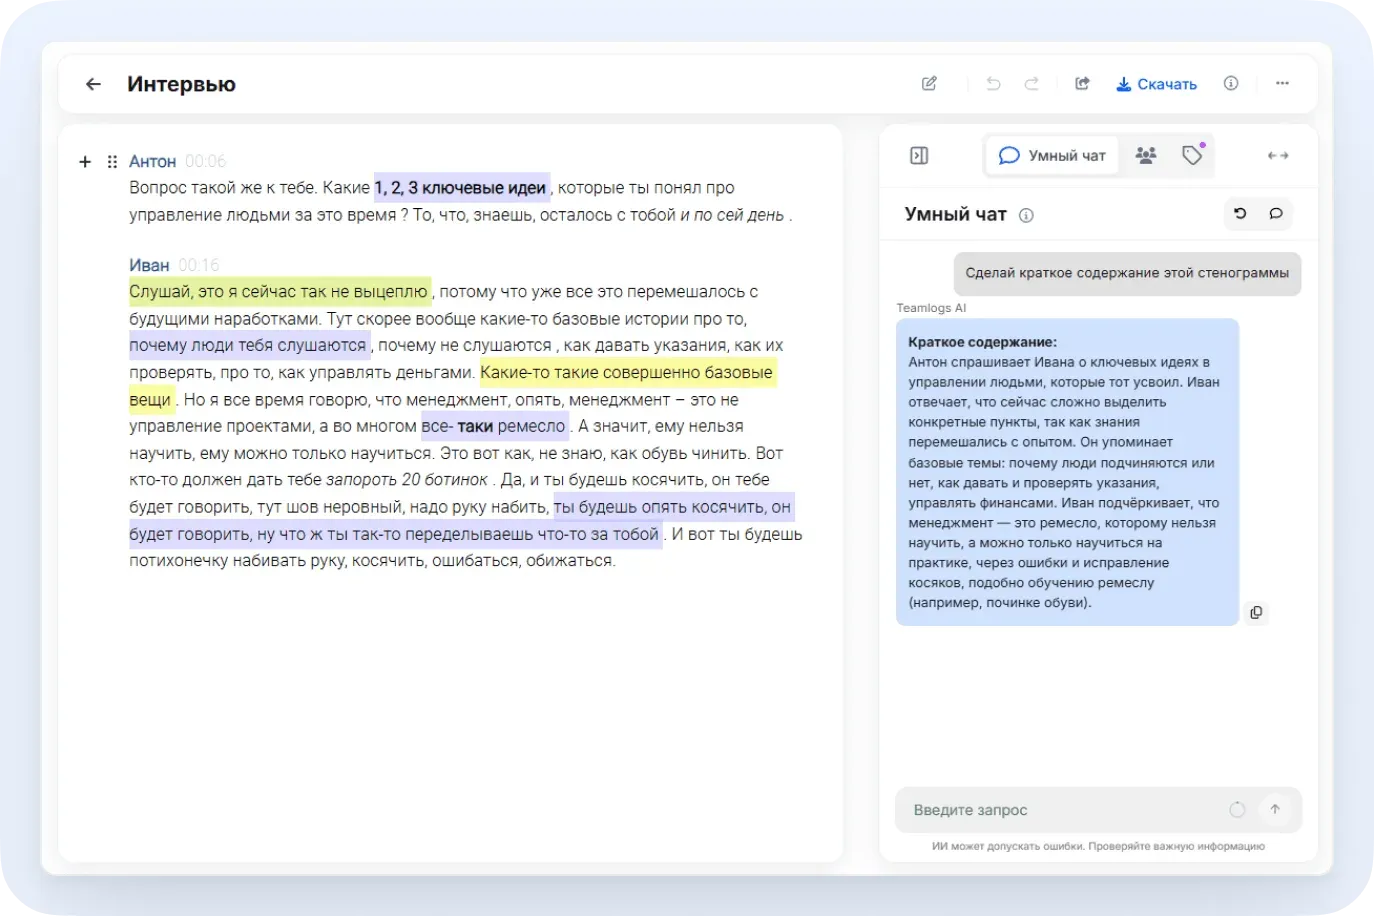Click the edit pencil icon in header

click(x=929, y=84)
